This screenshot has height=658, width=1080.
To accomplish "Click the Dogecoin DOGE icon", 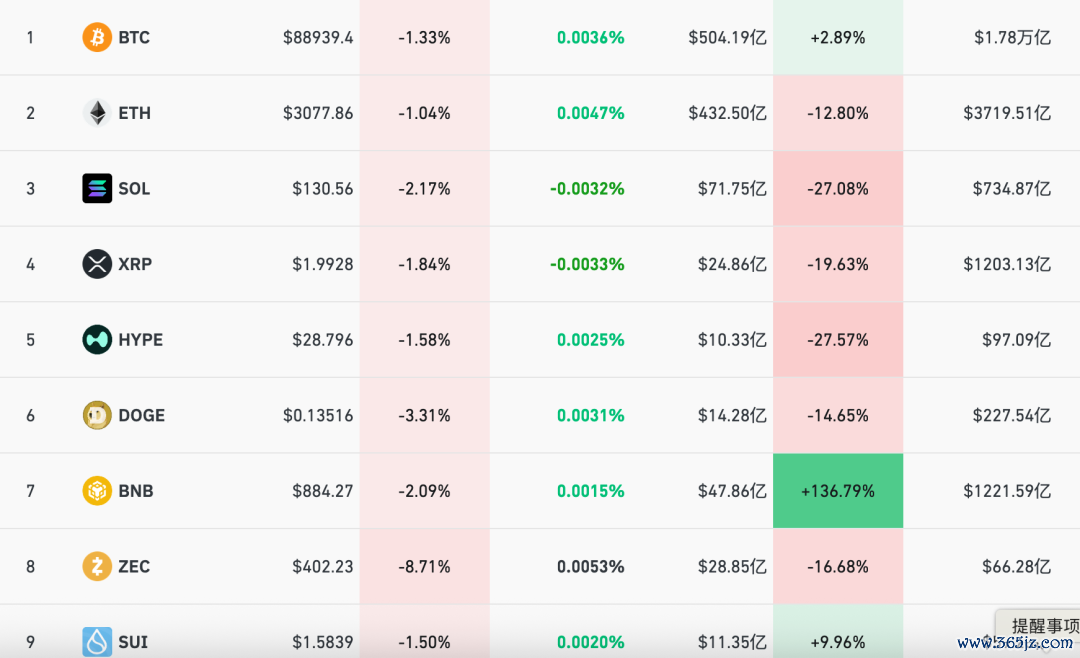I will pos(97,415).
